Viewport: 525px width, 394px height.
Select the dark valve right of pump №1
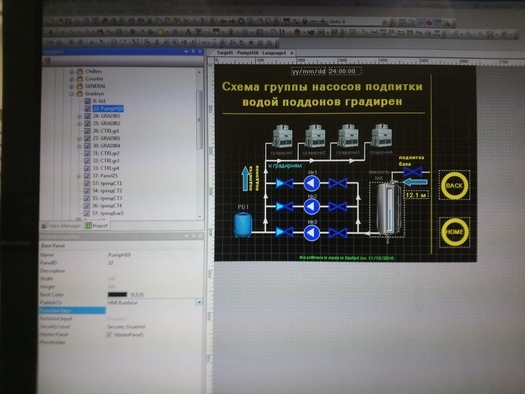point(338,183)
